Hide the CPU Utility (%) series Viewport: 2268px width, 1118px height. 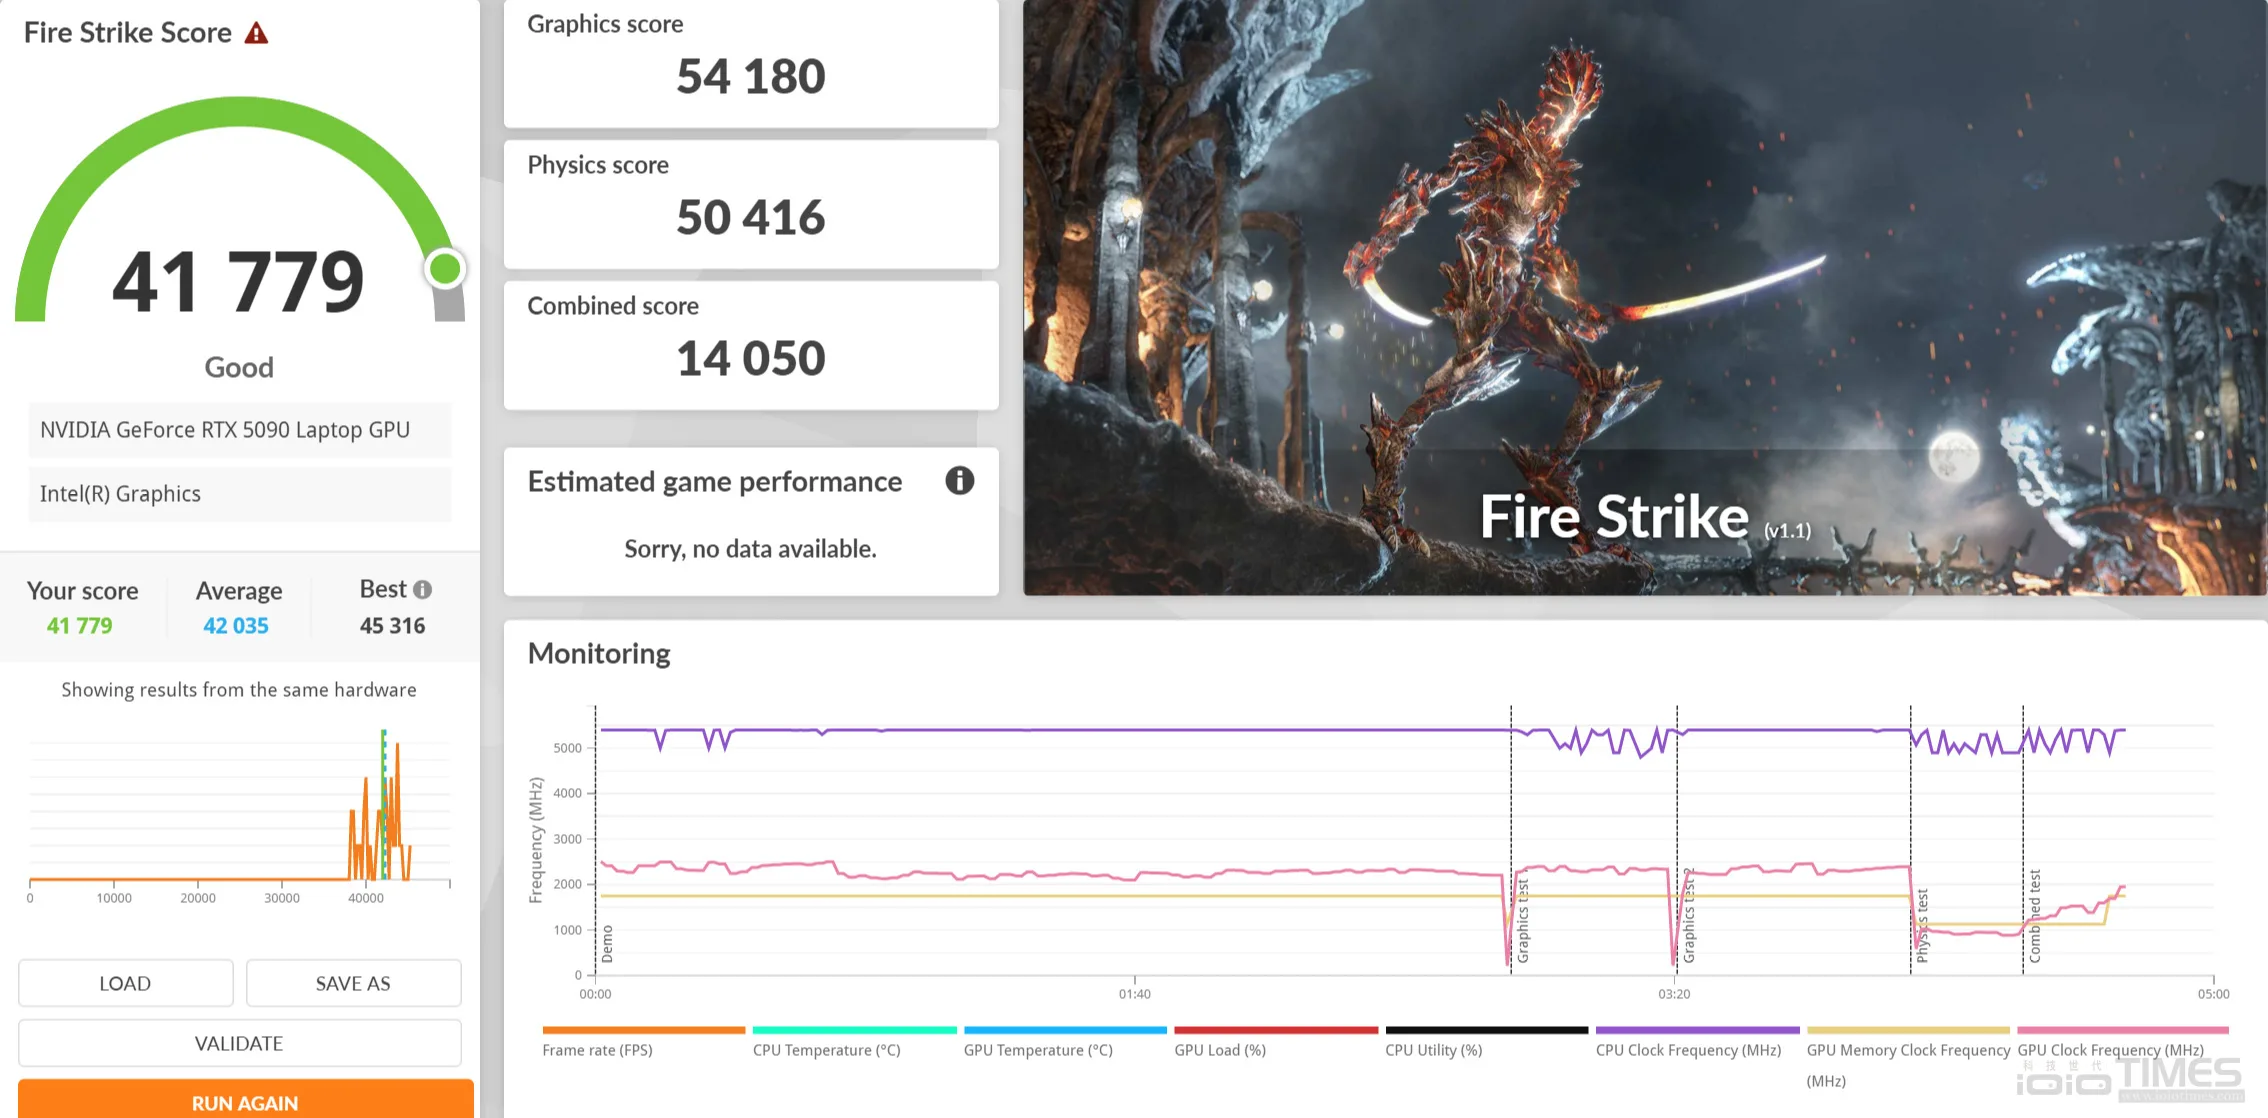1434,1050
